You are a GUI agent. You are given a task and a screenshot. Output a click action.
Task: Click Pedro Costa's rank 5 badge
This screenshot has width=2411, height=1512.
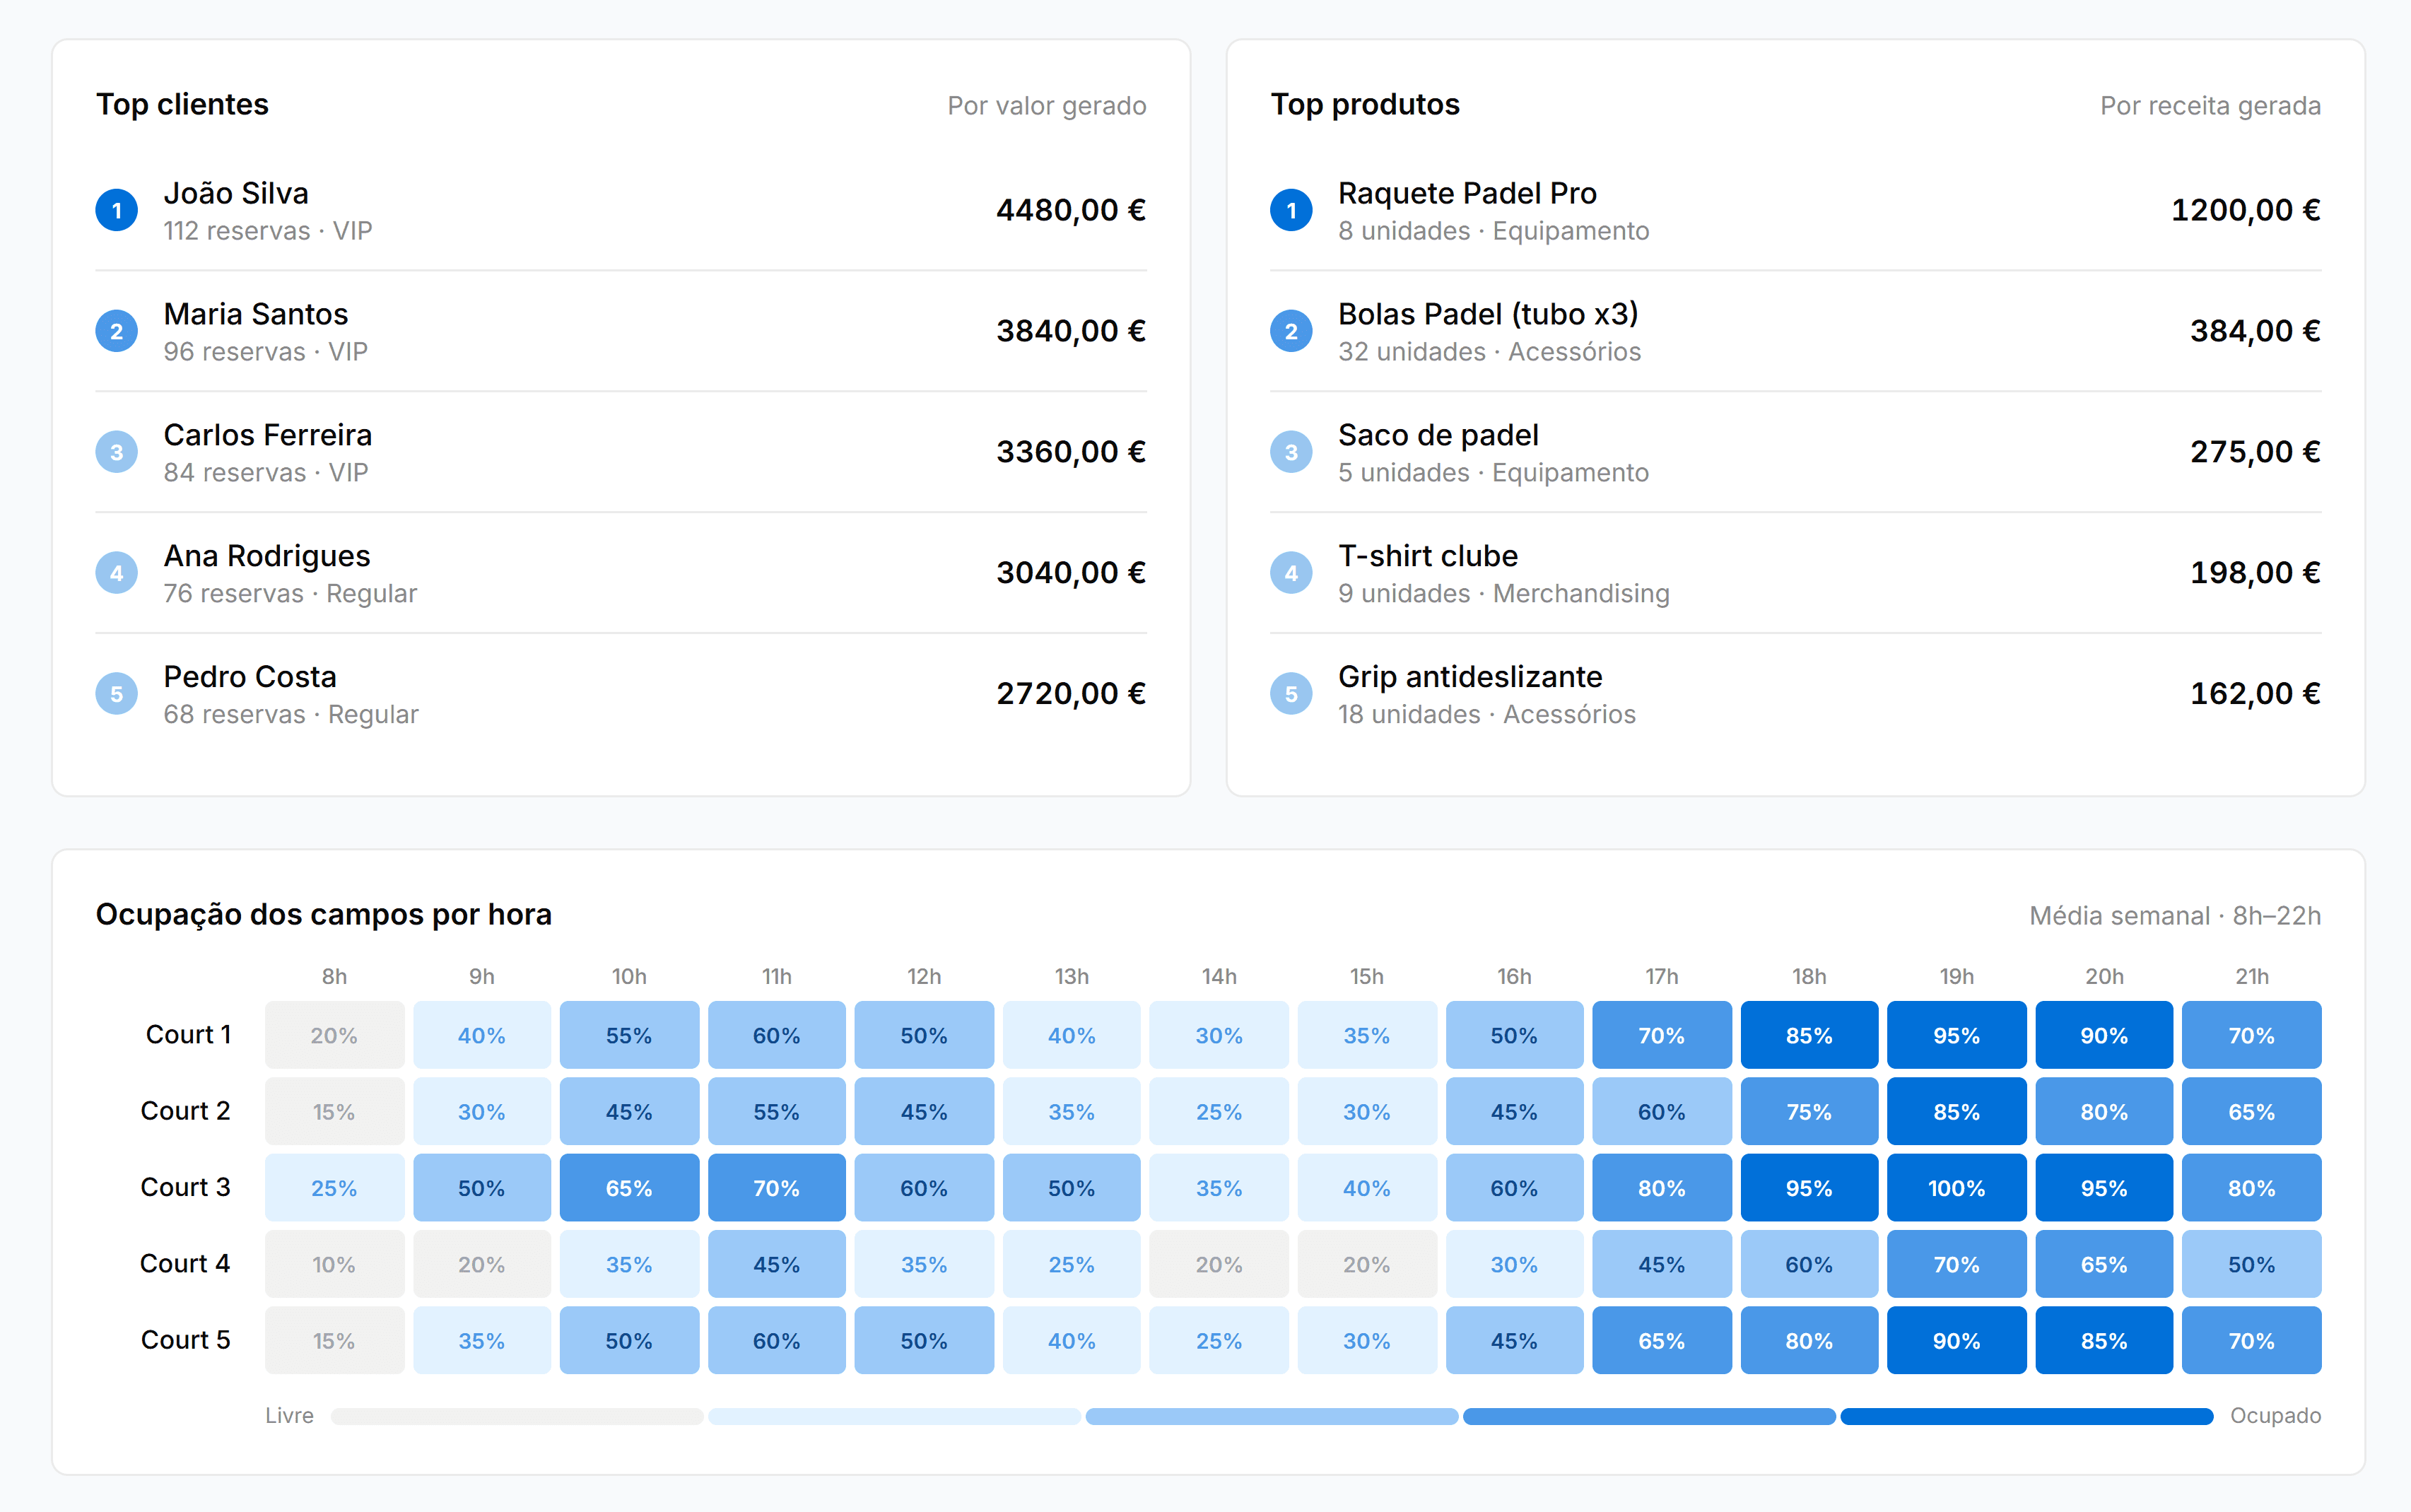tap(116, 694)
